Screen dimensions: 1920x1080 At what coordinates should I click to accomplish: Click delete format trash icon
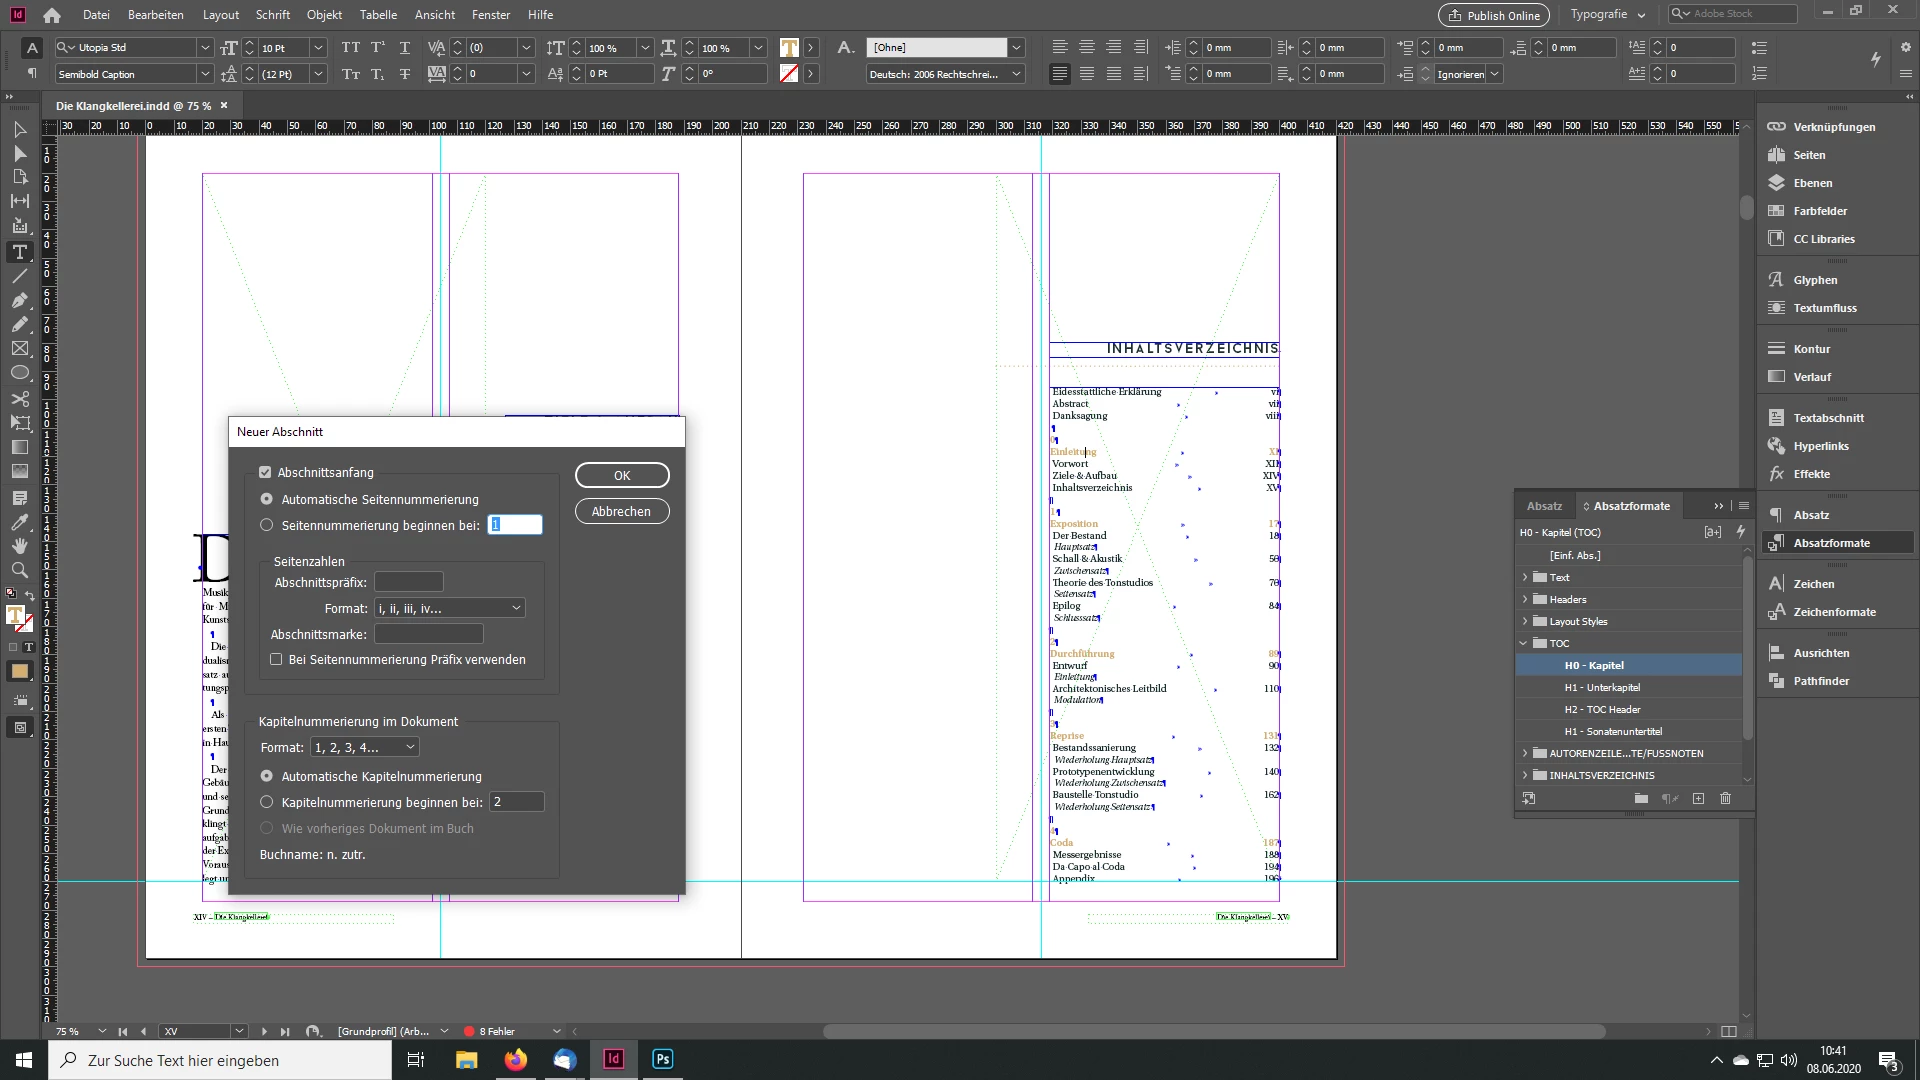tap(1725, 798)
